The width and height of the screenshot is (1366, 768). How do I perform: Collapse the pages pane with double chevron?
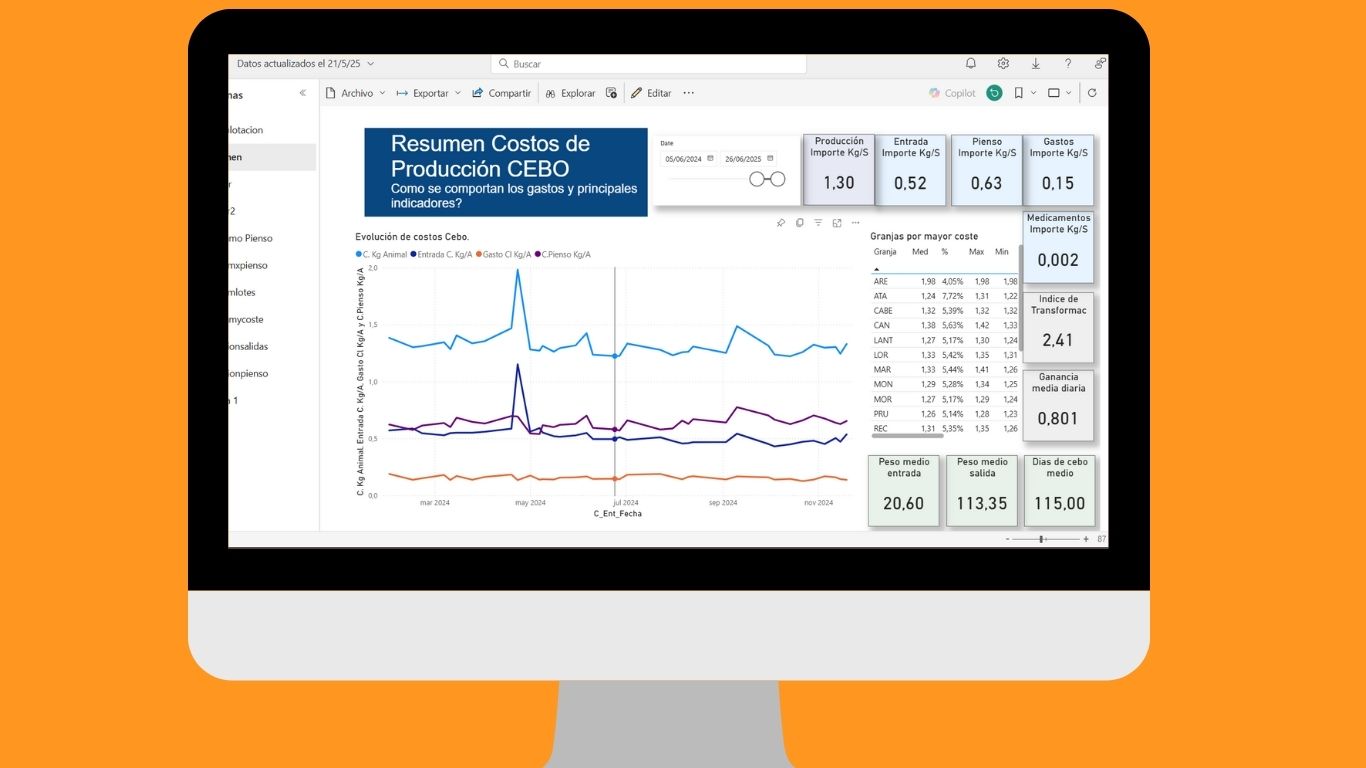(303, 93)
